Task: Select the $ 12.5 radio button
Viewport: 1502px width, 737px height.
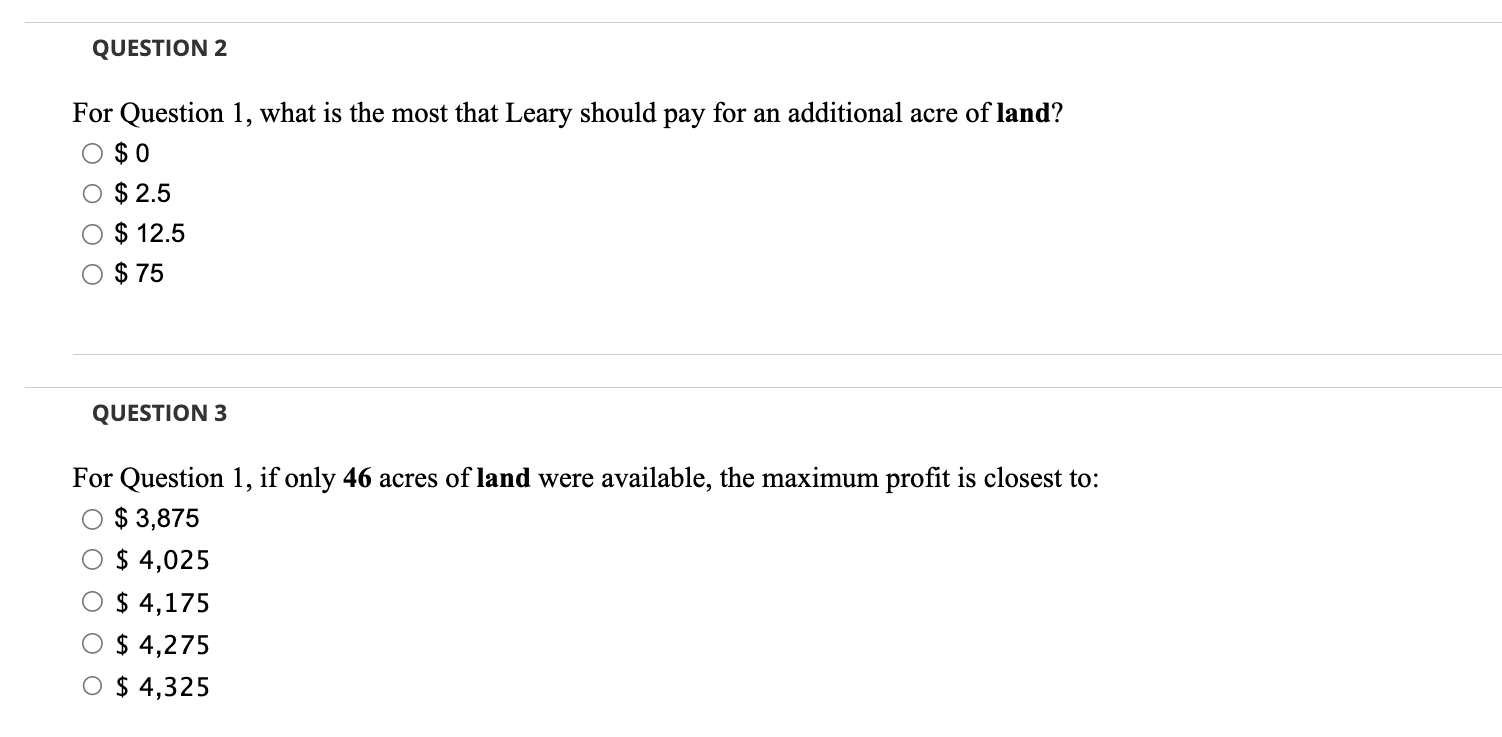Action: coord(93,233)
